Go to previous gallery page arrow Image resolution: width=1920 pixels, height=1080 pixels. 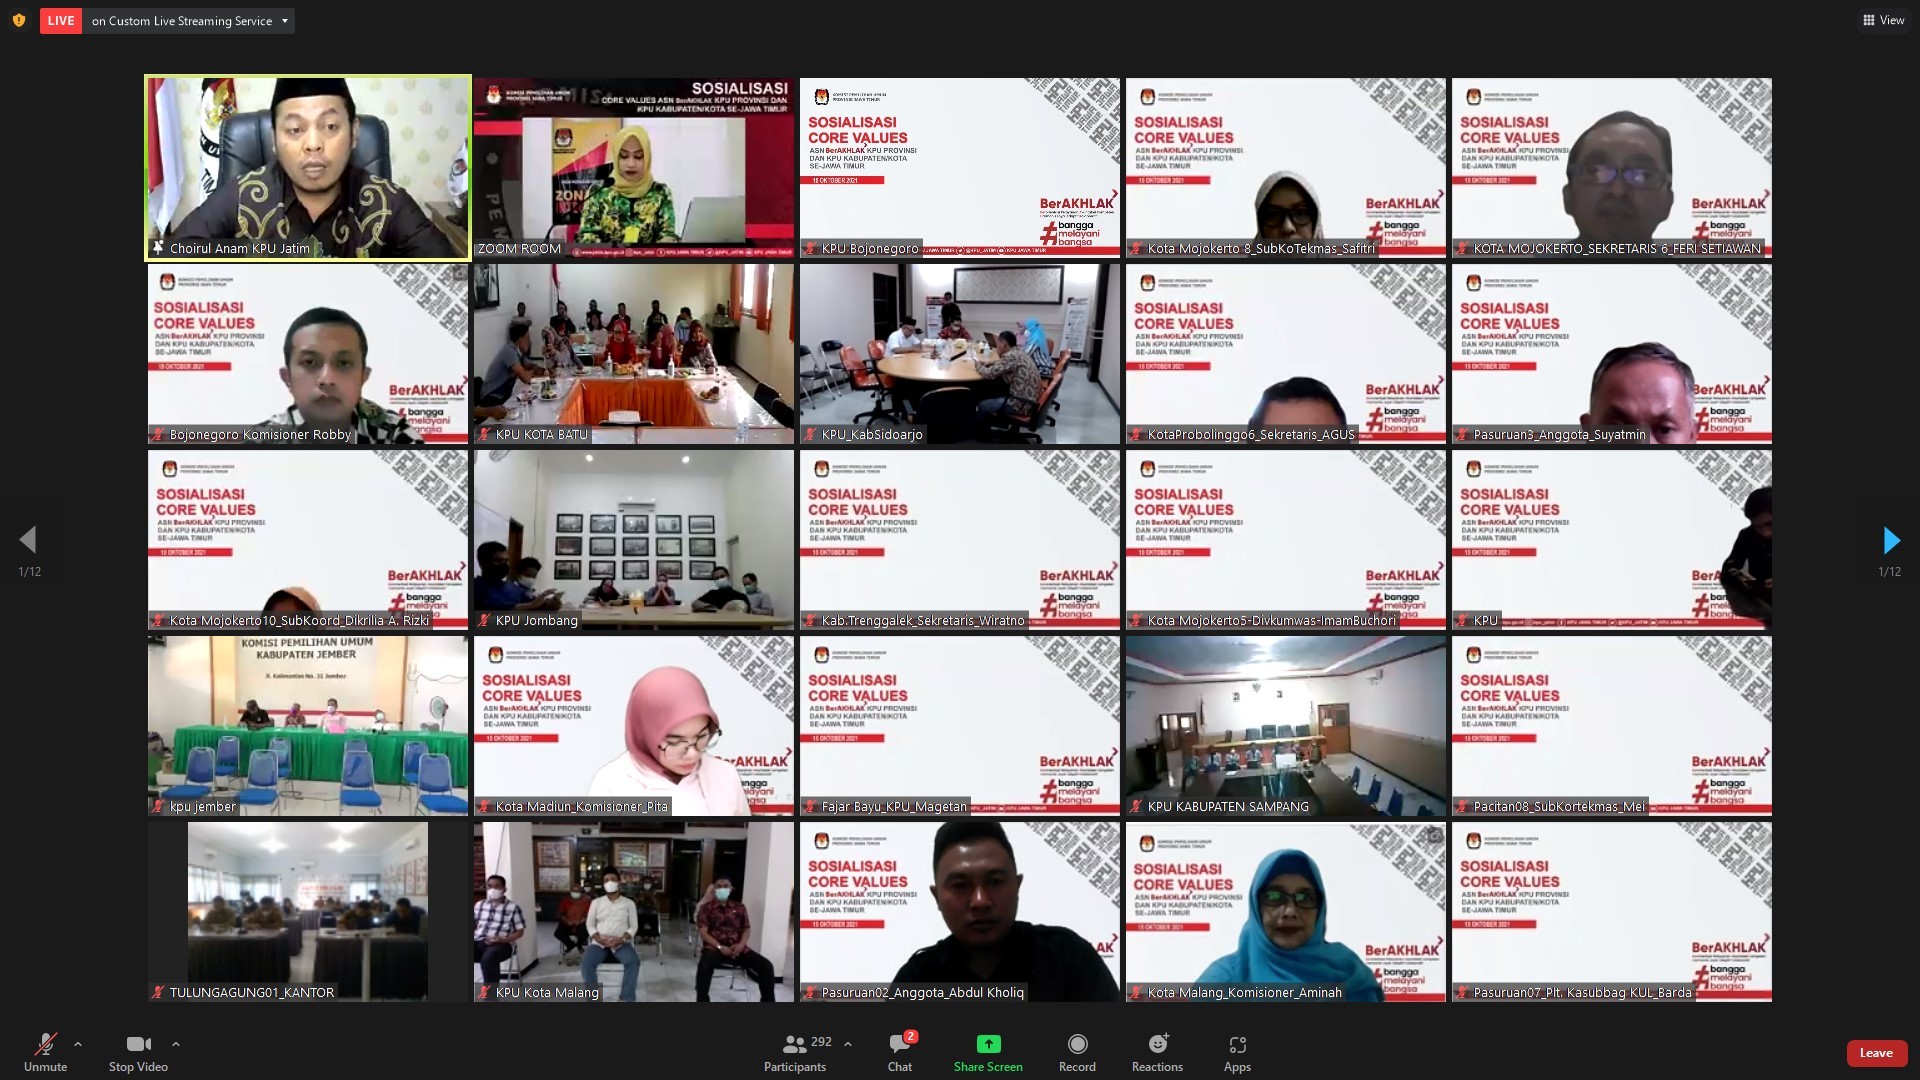pos(28,540)
